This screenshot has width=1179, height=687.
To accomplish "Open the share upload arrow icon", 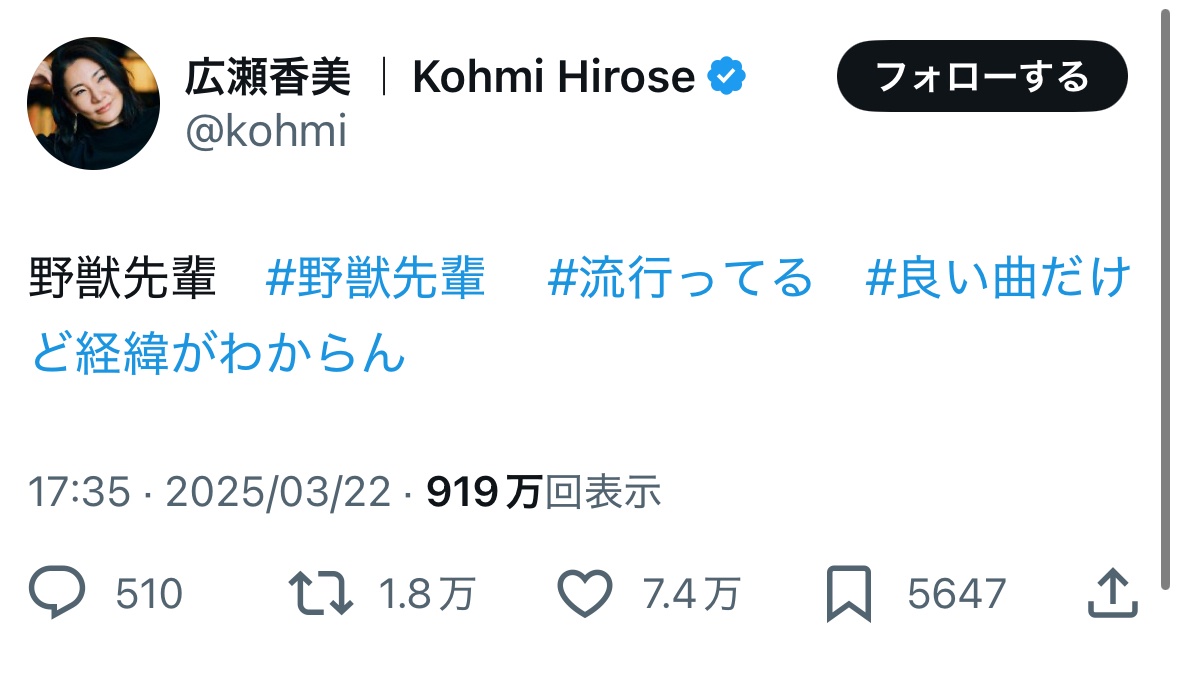I will [x=1112, y=594].
